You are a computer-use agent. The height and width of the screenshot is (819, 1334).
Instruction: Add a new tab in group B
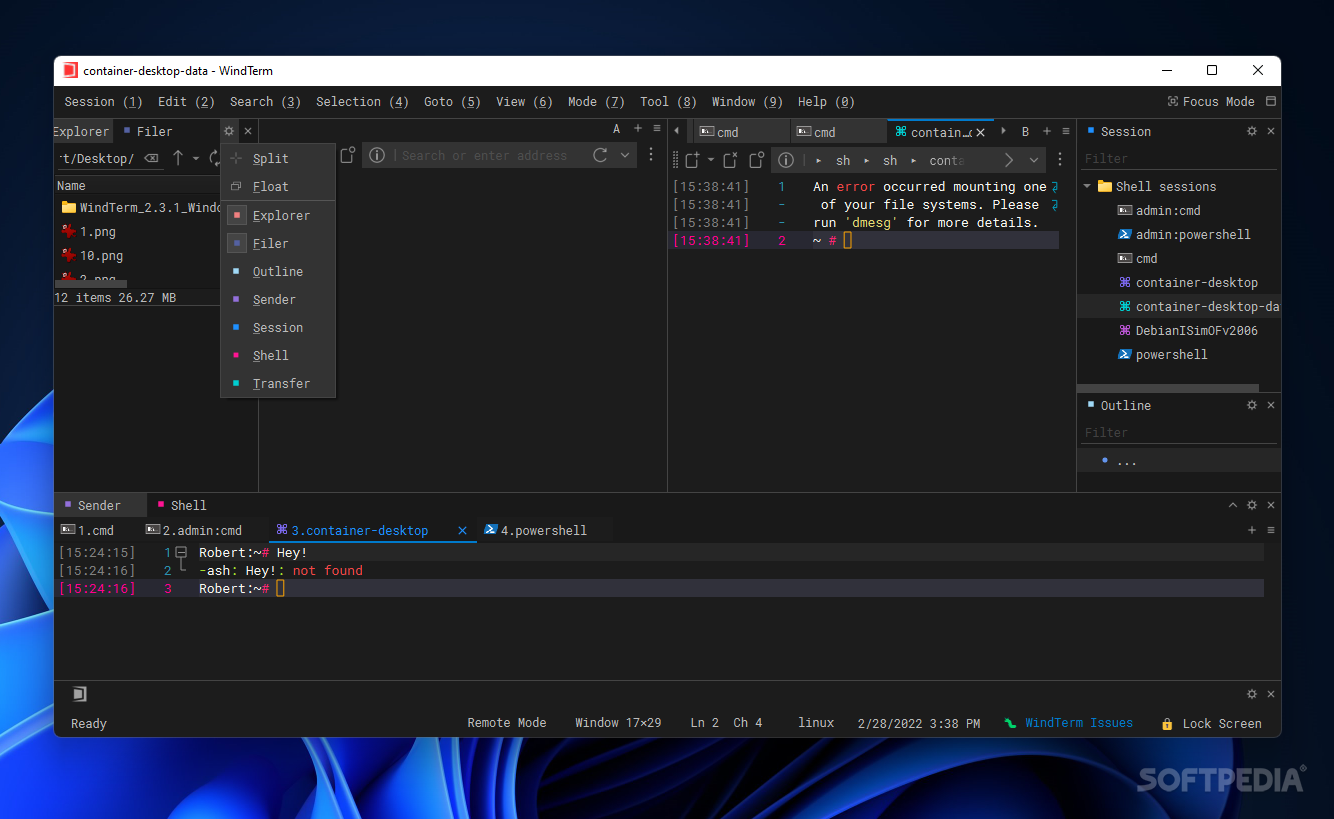pos(1047,131)
